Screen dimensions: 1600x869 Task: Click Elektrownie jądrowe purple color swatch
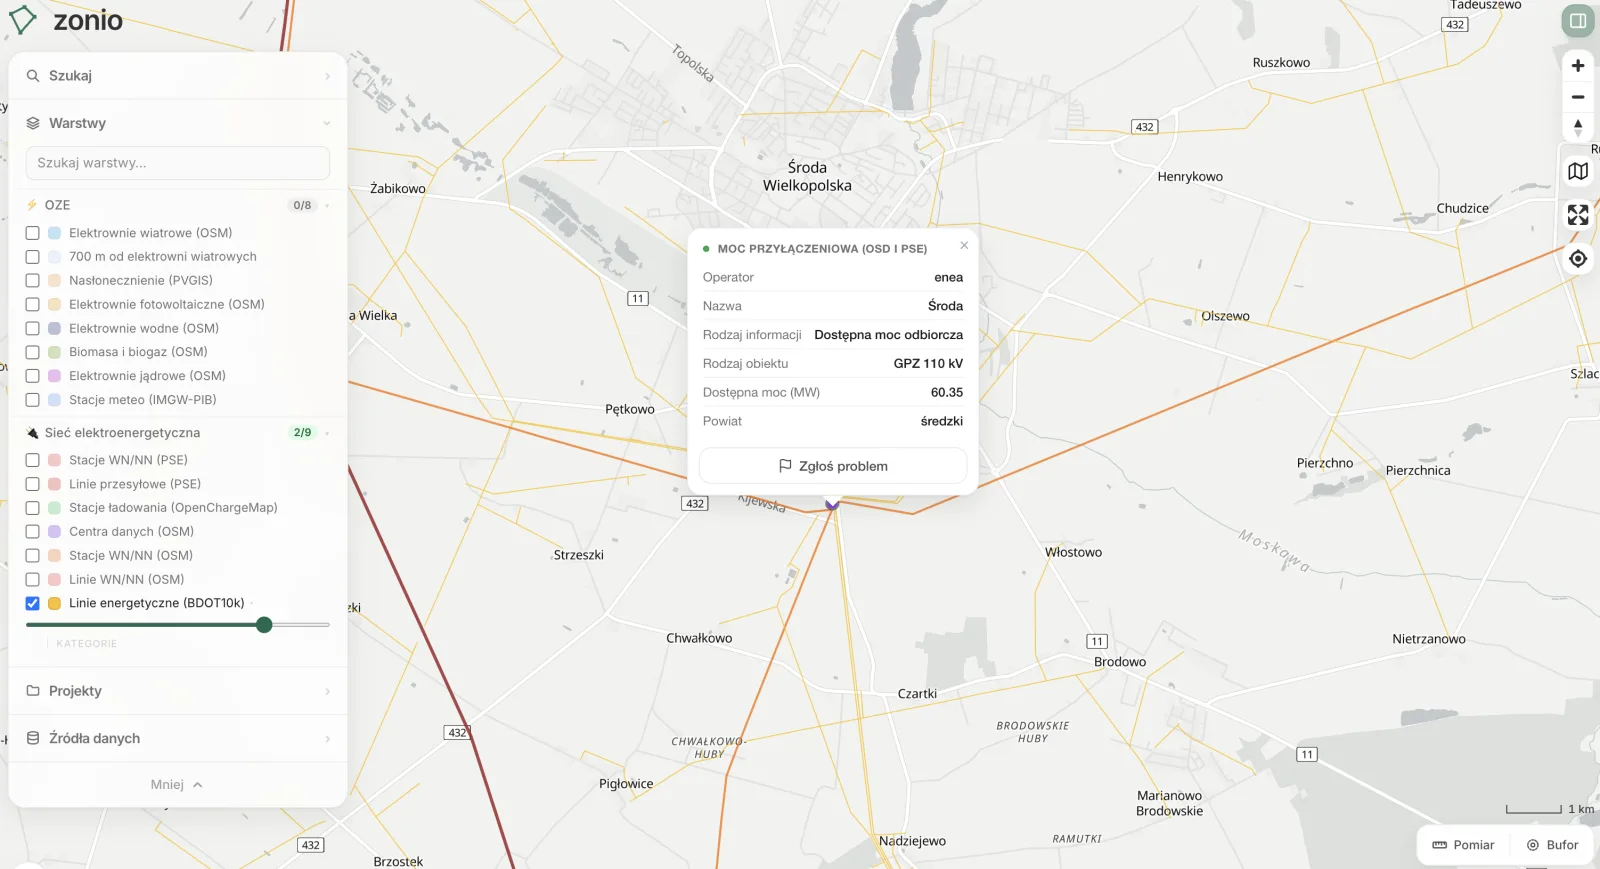tap(55, 376)
